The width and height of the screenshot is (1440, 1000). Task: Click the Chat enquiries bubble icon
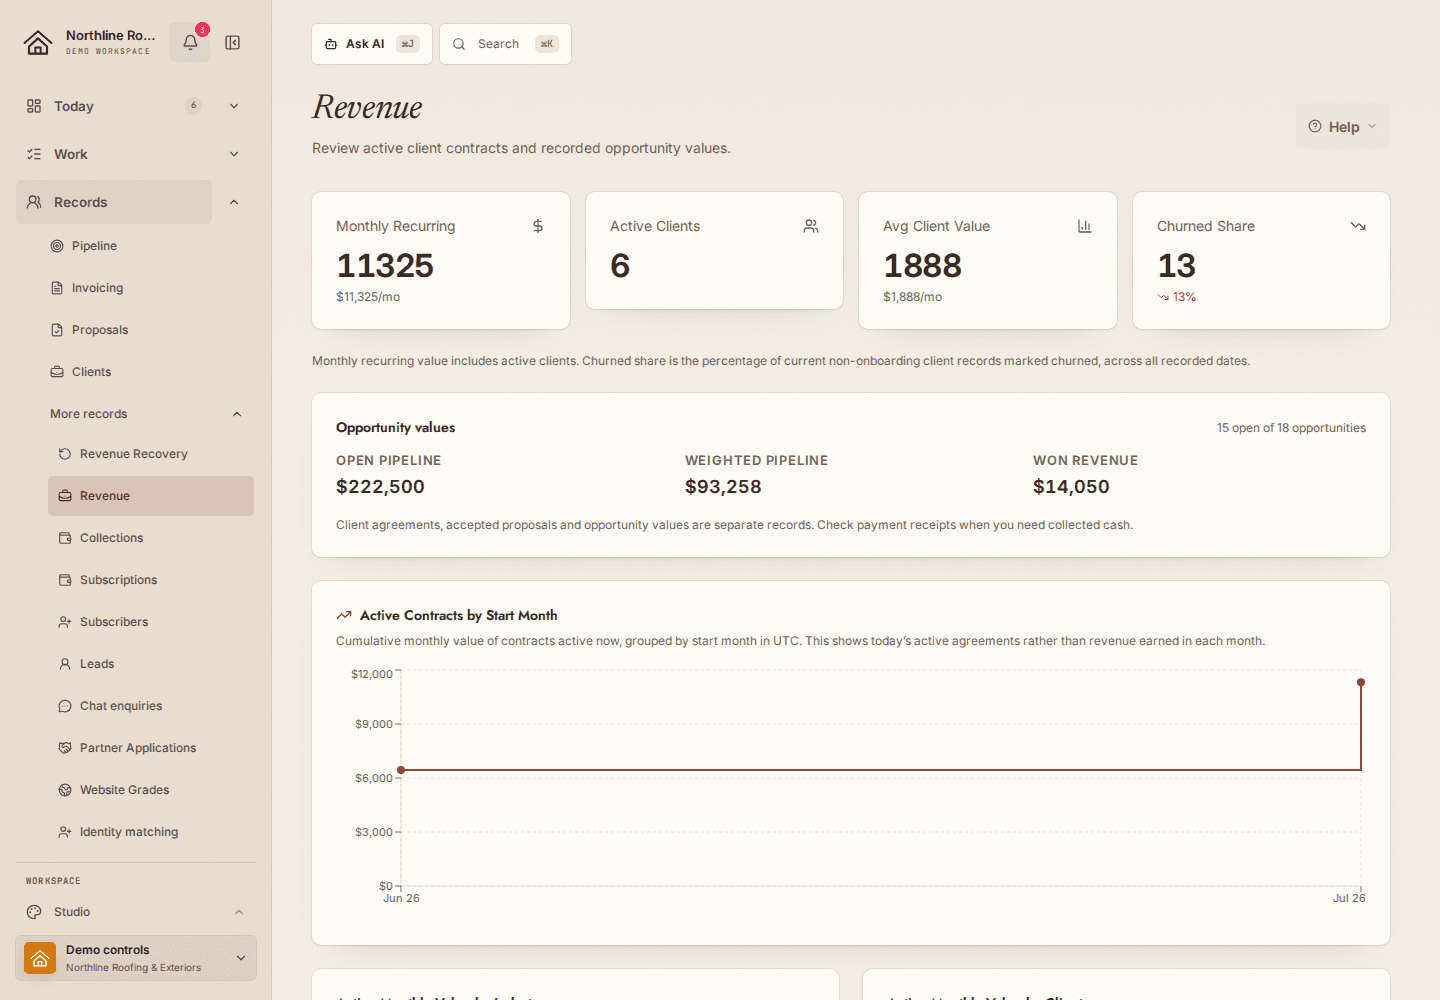click(x=65, y=706)
